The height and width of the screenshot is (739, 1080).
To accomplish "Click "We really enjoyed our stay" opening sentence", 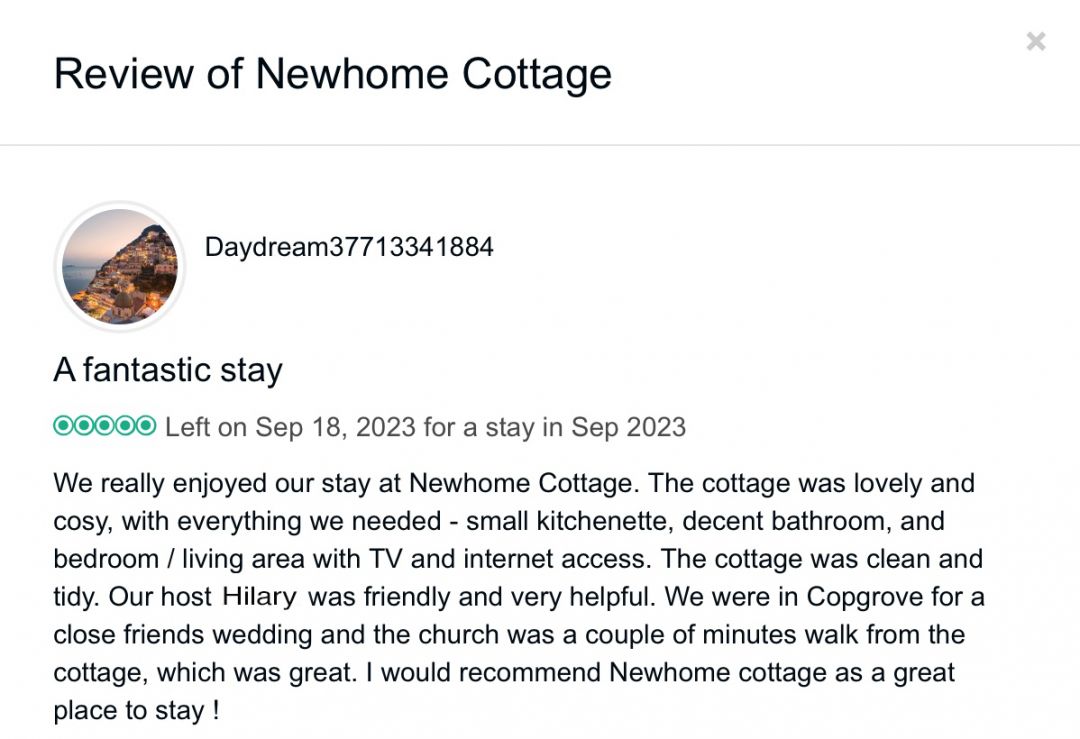I will tap(230, 484).
